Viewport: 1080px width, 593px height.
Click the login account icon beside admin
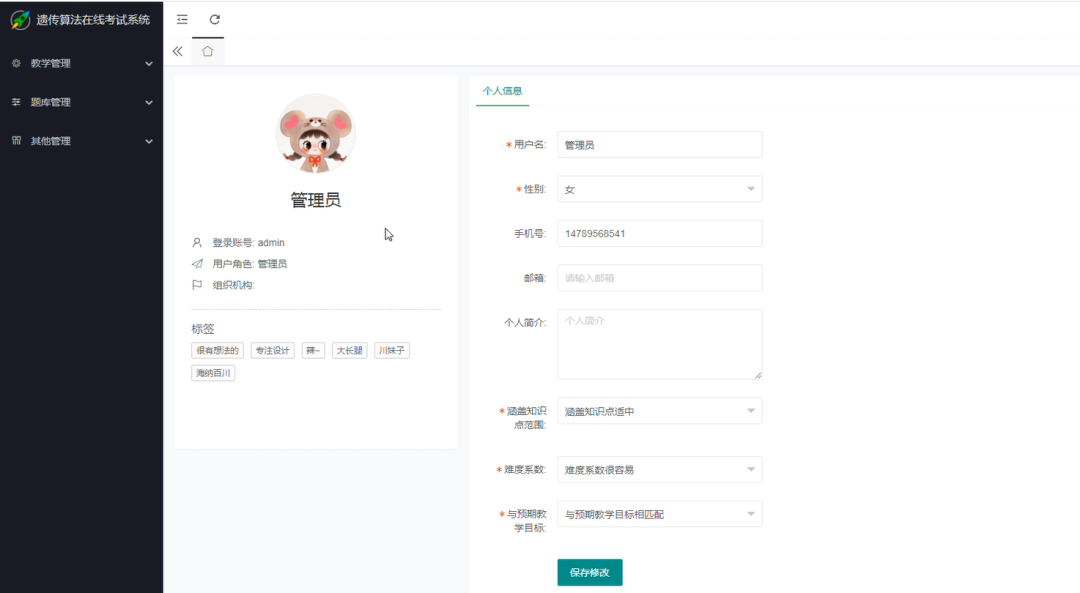coord(196,242)
